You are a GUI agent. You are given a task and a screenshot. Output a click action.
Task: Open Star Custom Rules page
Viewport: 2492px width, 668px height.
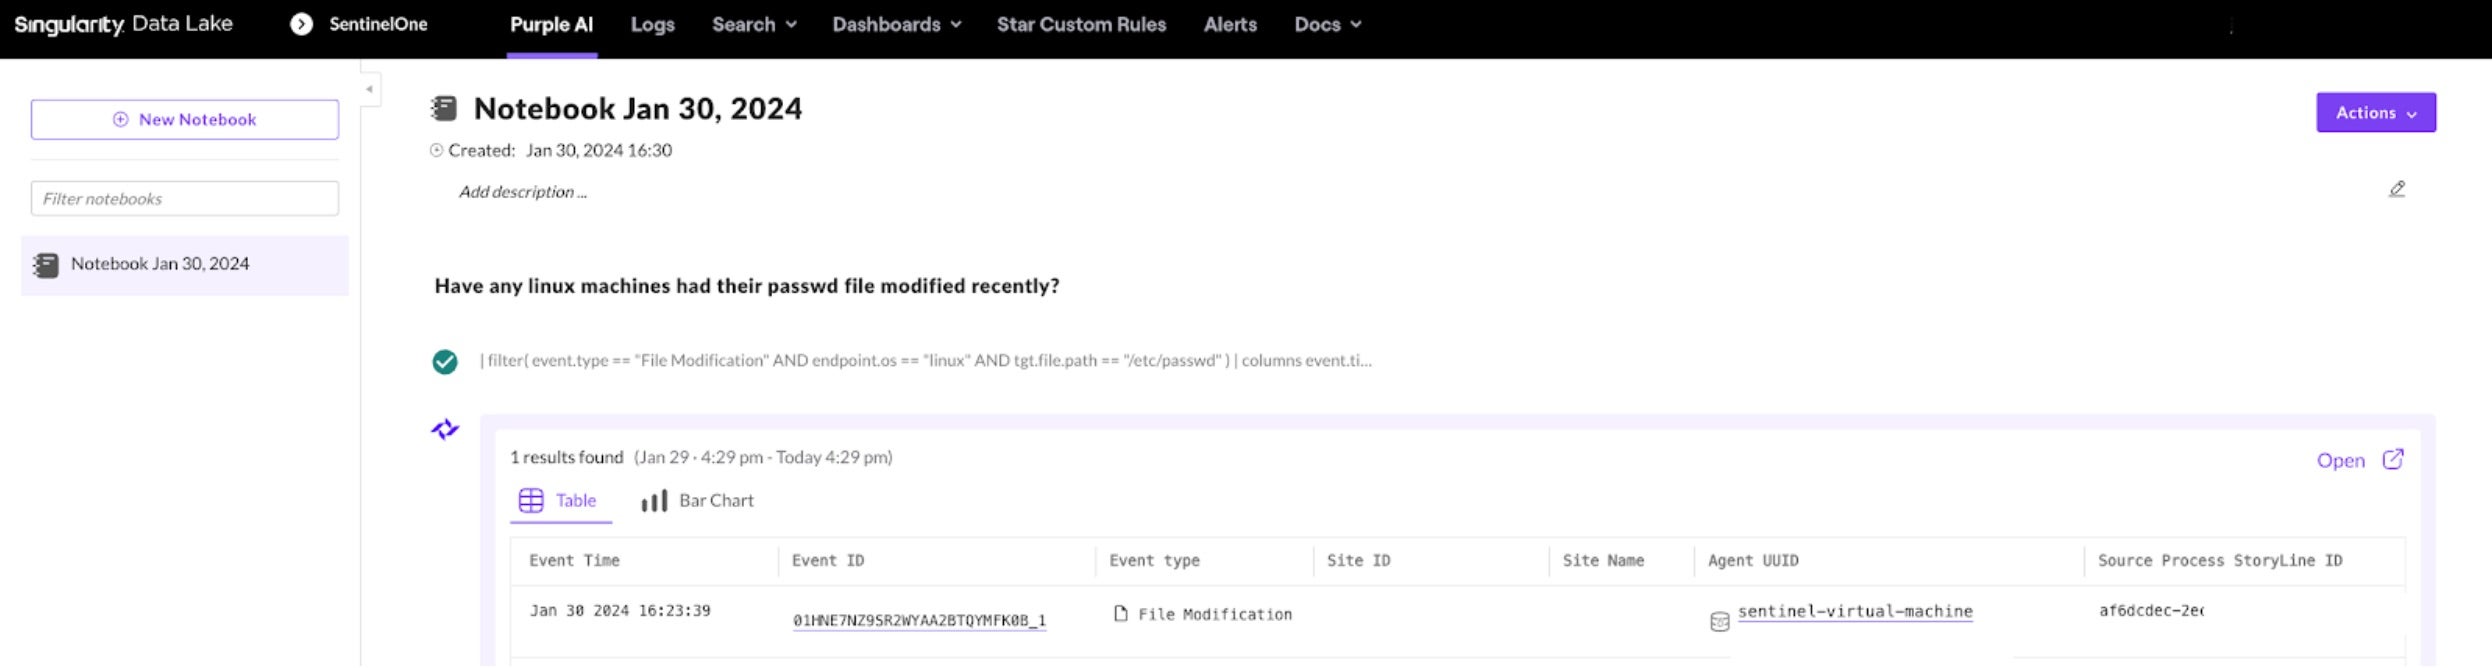click(x=1081, y=24)
